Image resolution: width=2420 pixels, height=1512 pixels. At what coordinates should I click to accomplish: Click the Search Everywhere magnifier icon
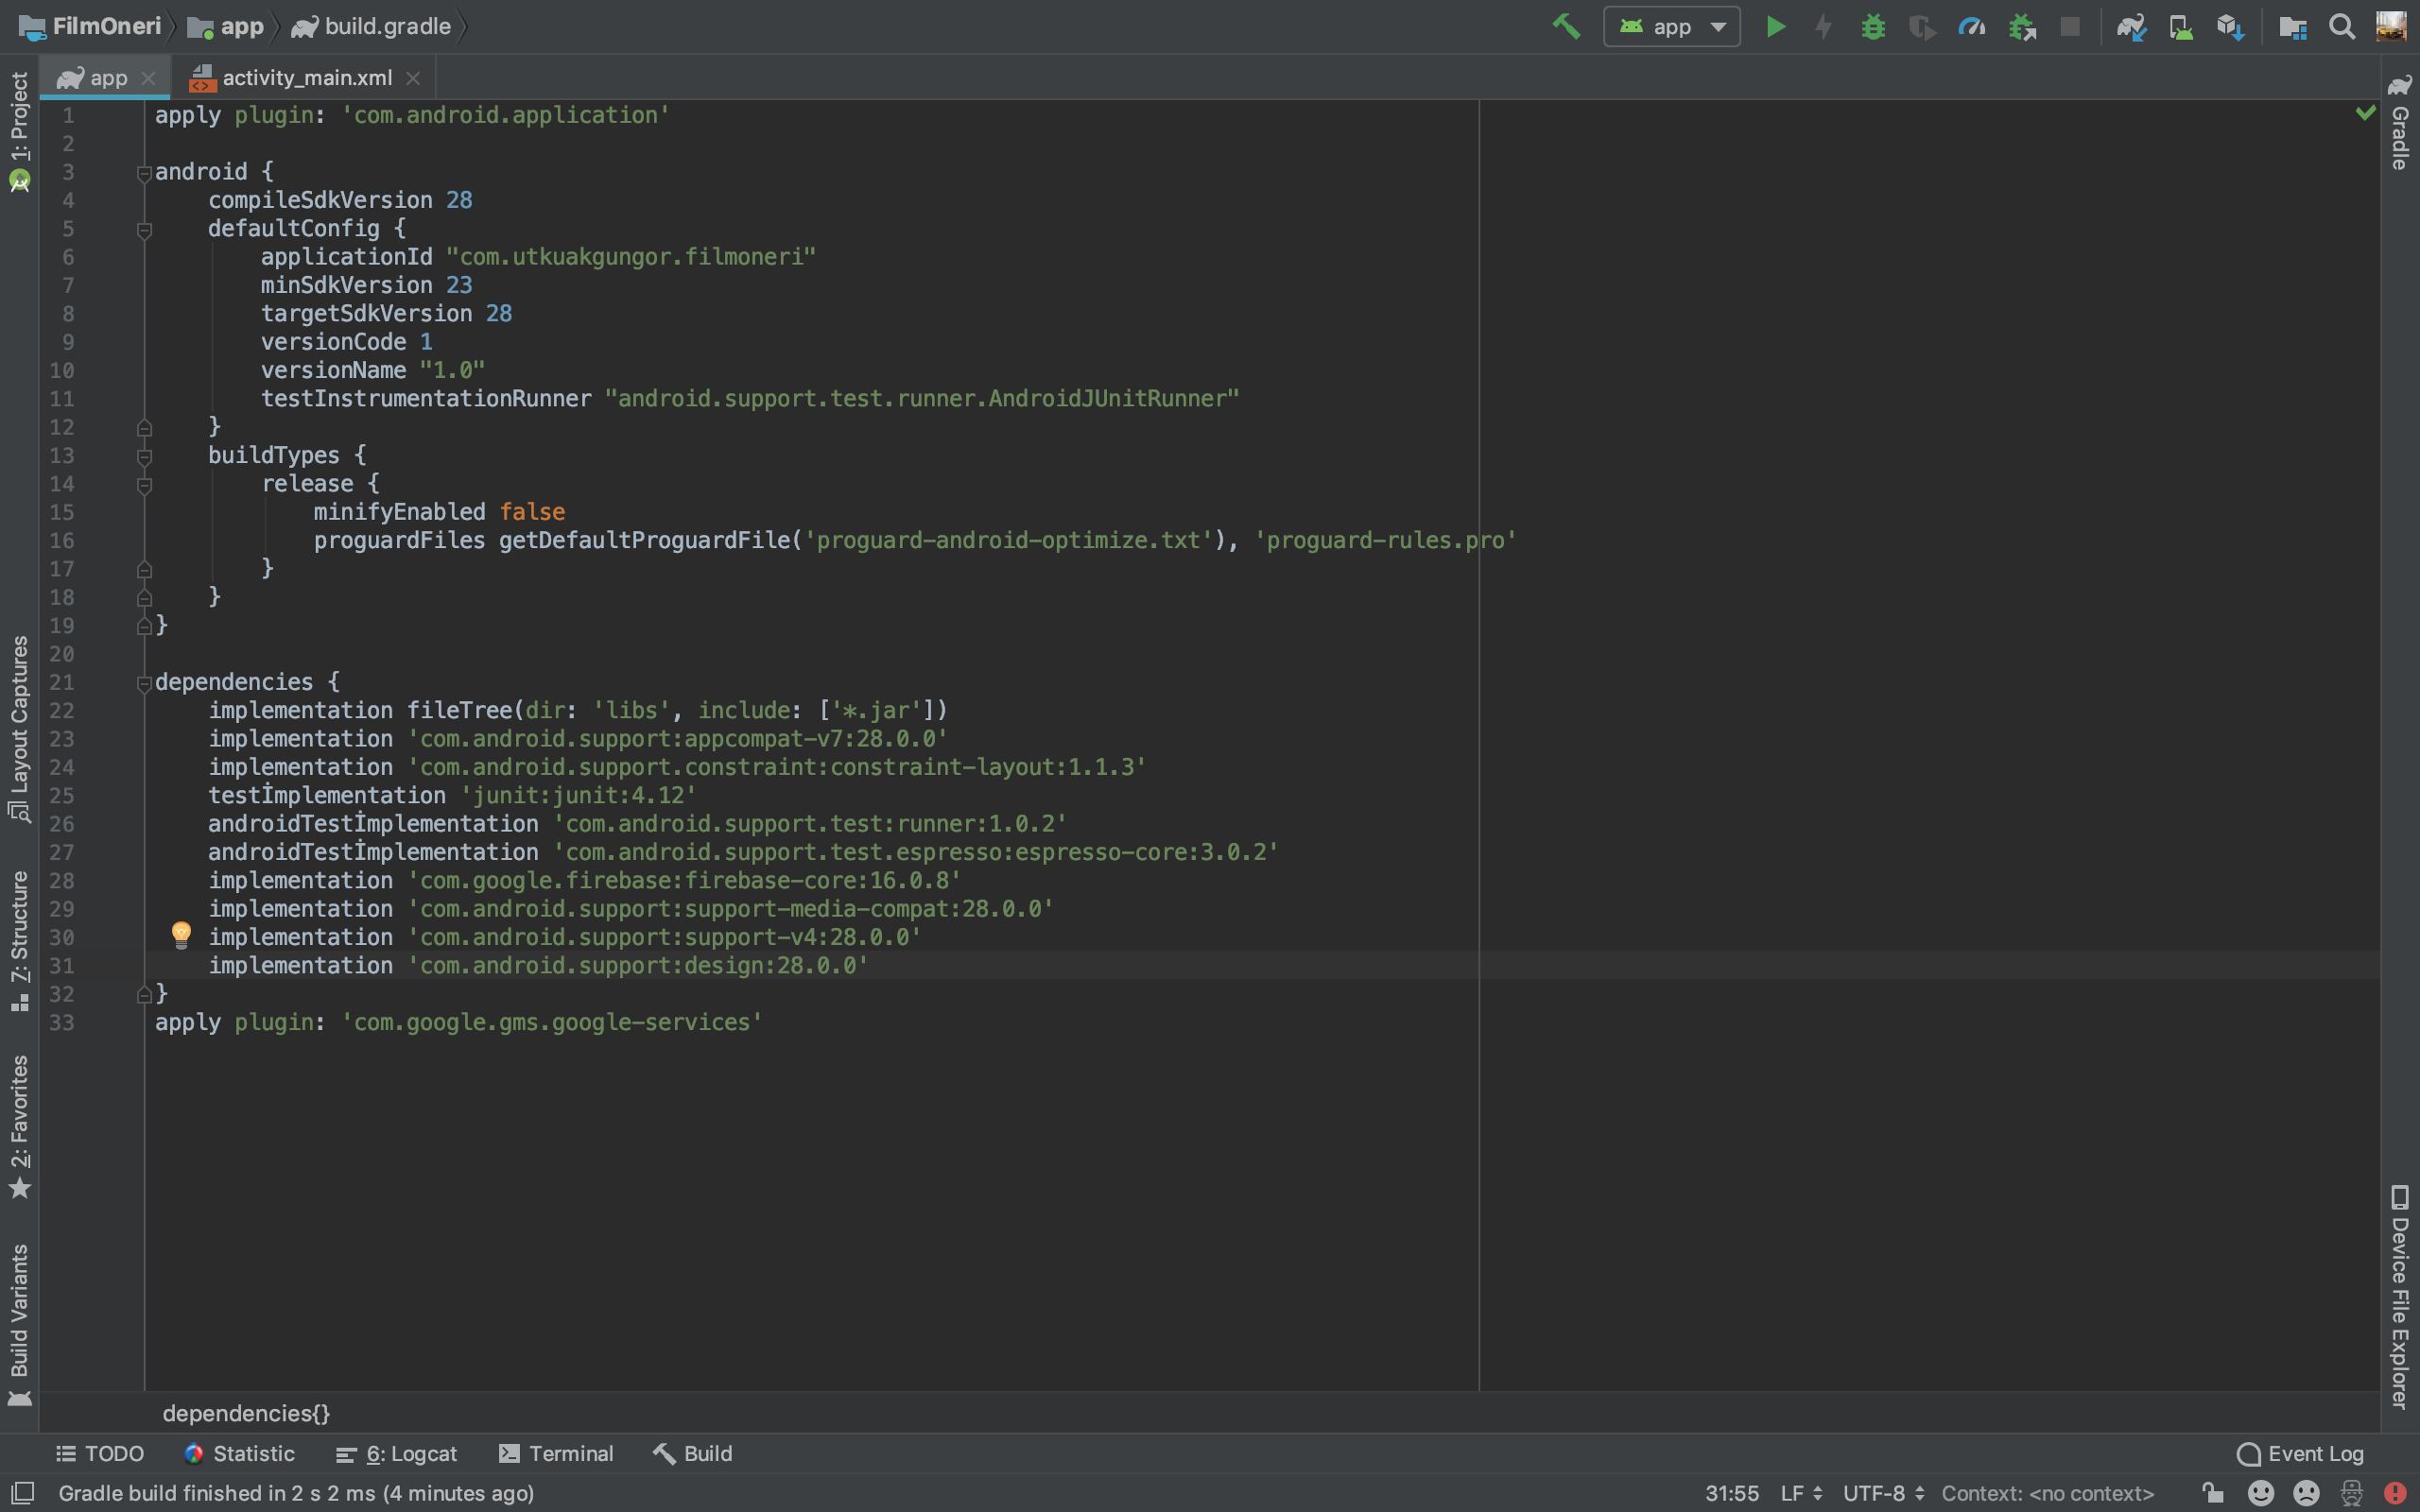2341,27
